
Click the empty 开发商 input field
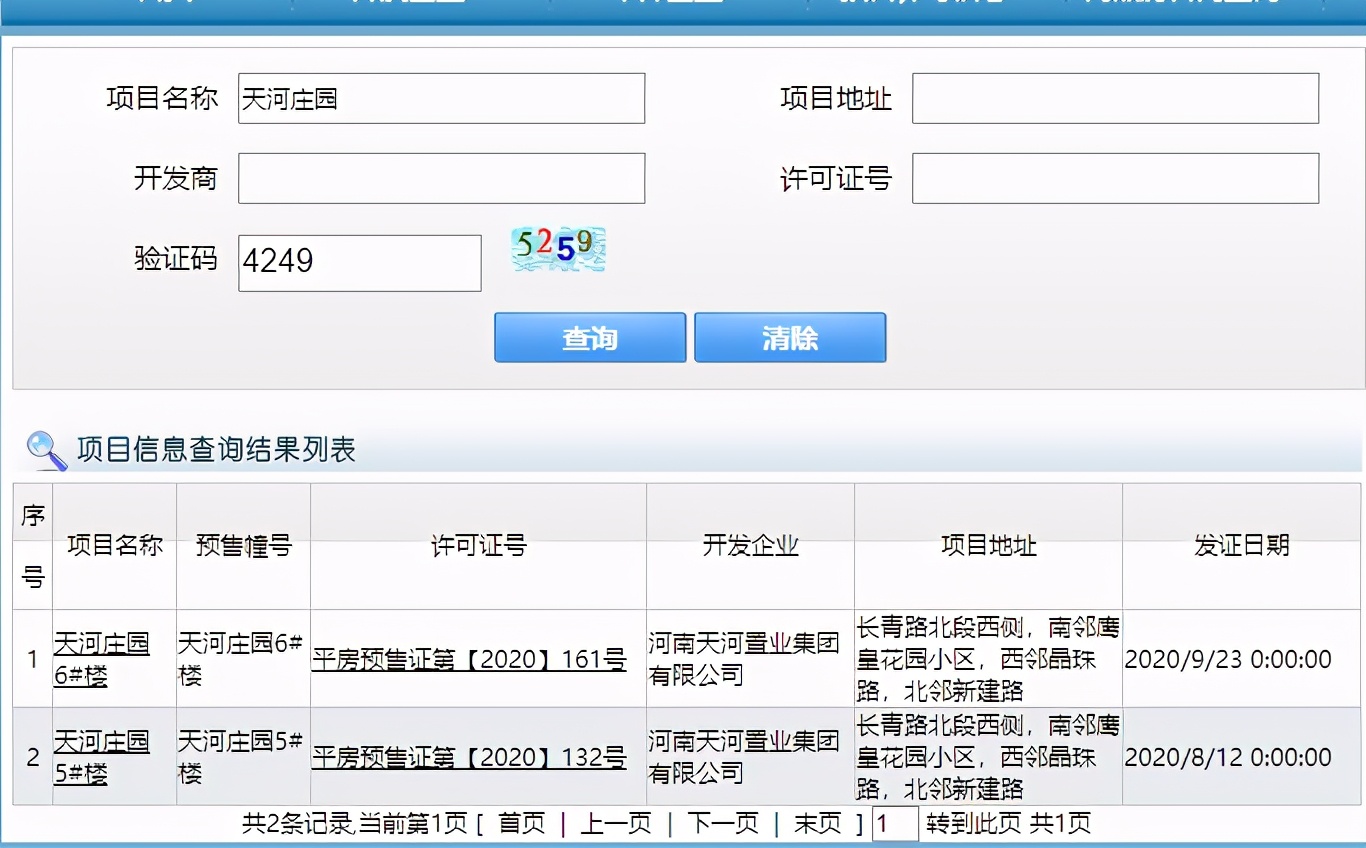(x=440, y=177)
